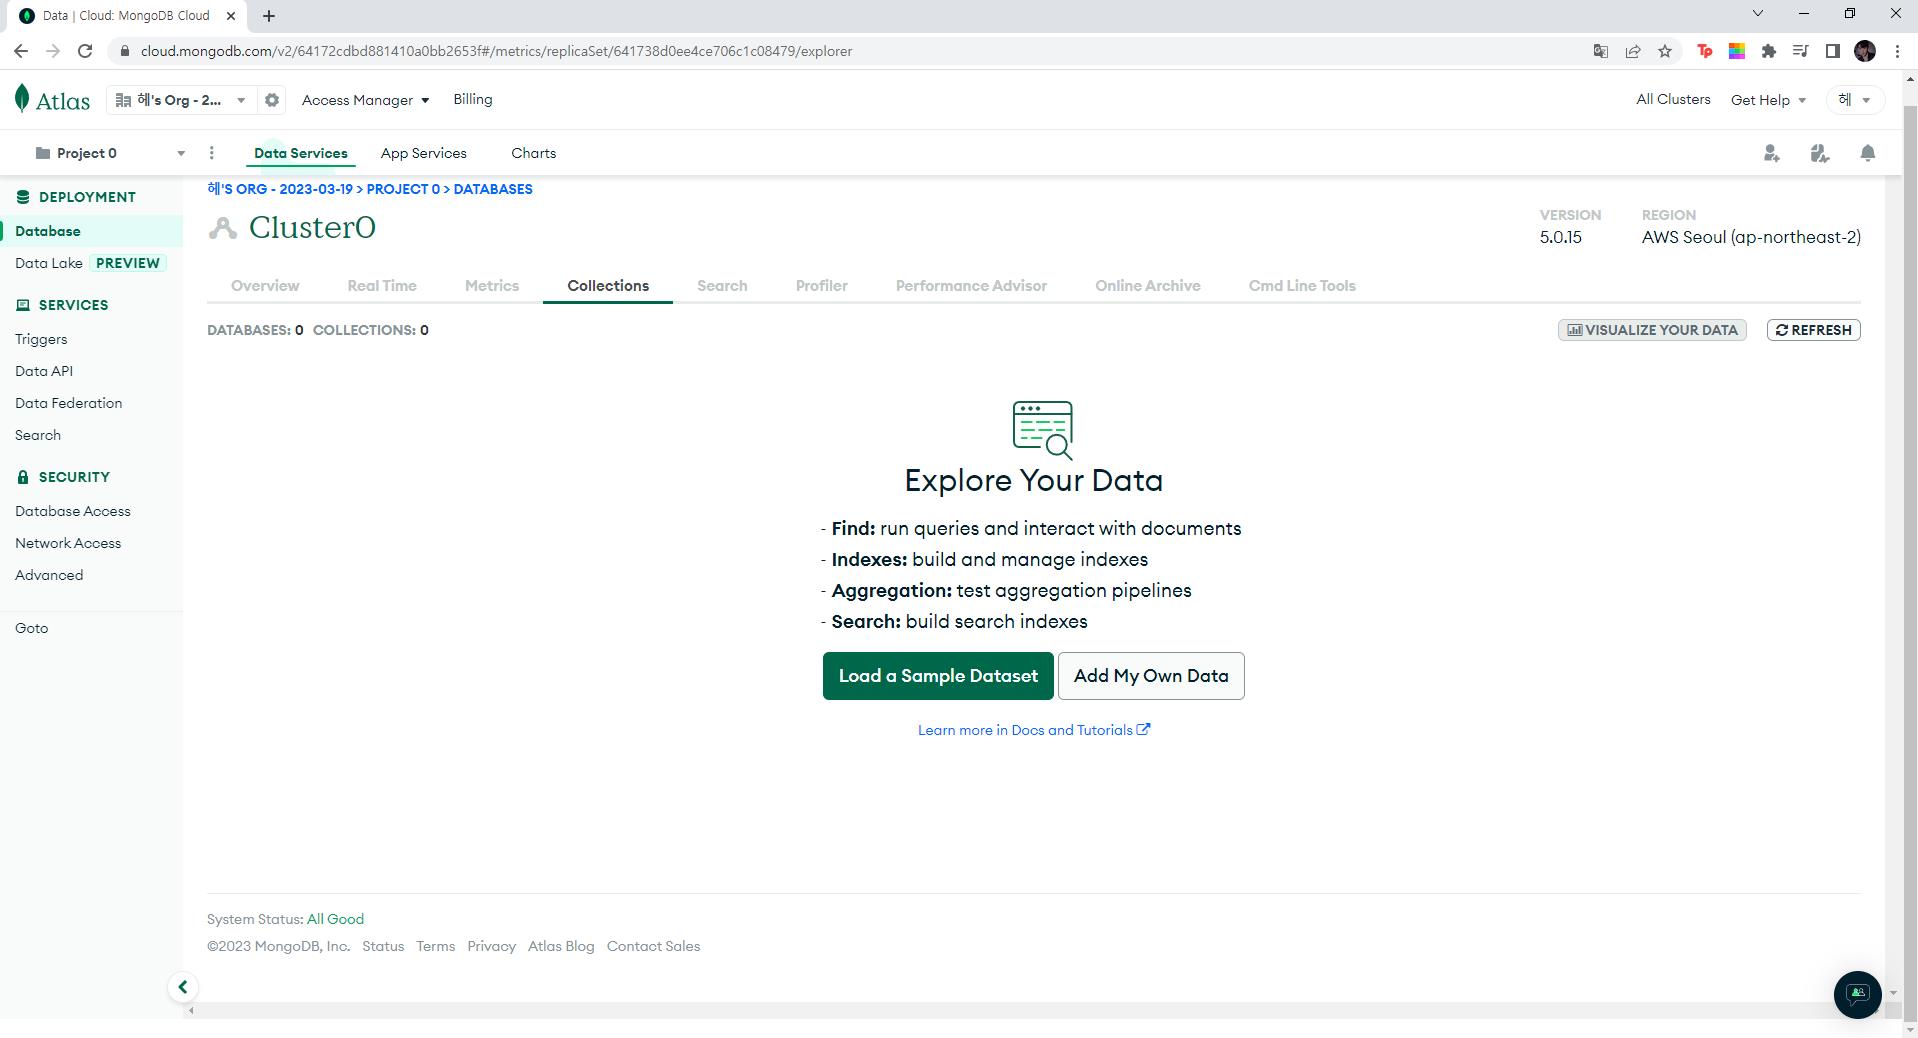Open the alerts bell icon

coord(1867,153)
